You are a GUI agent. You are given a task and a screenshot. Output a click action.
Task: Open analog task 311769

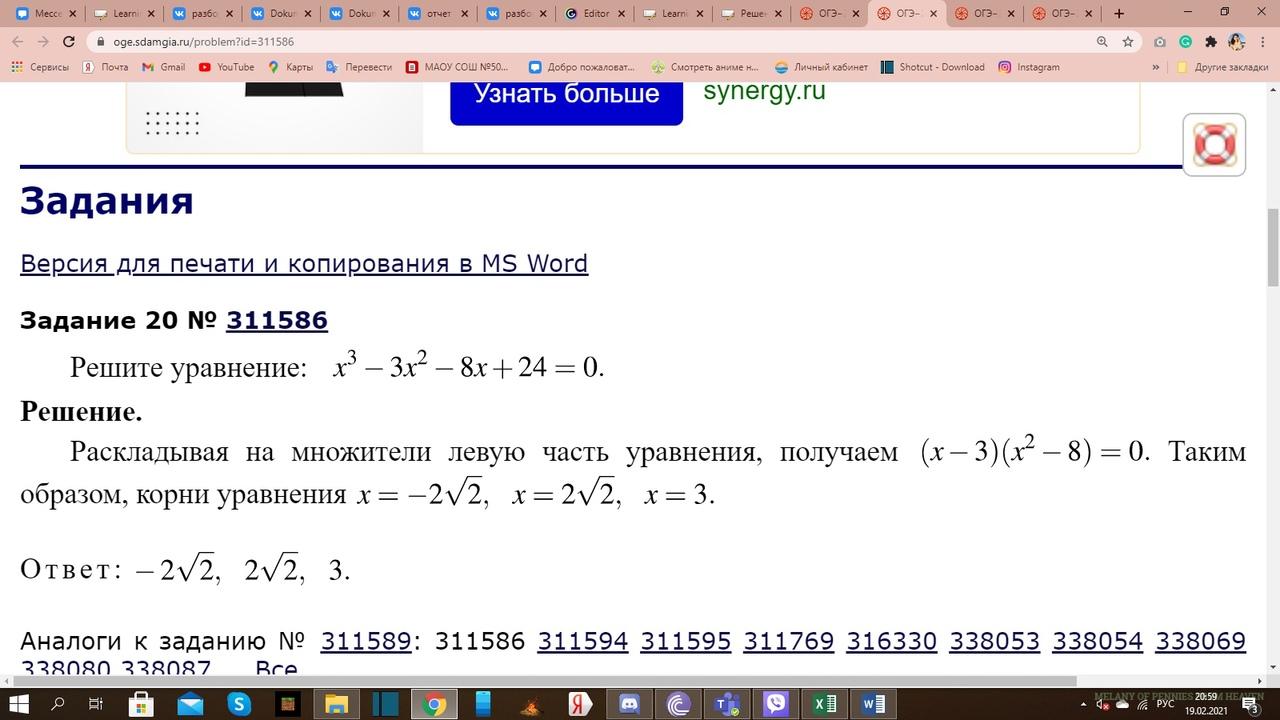coord(789,641)
